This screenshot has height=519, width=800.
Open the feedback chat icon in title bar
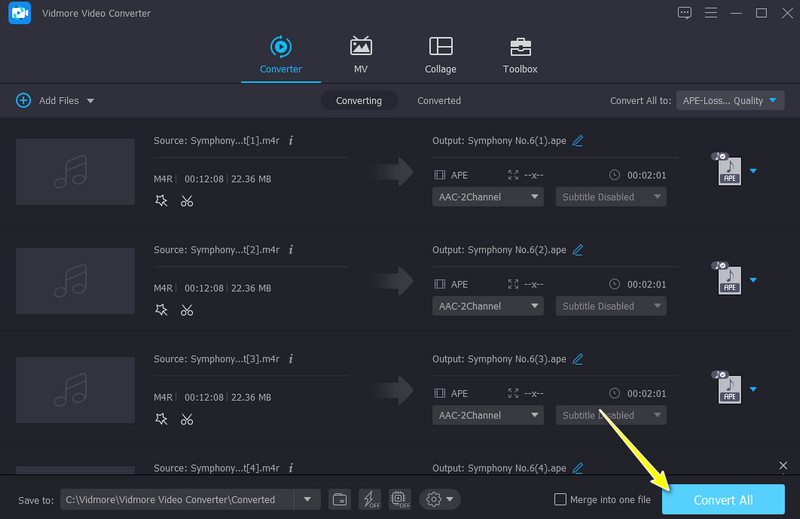coord(684,13)
